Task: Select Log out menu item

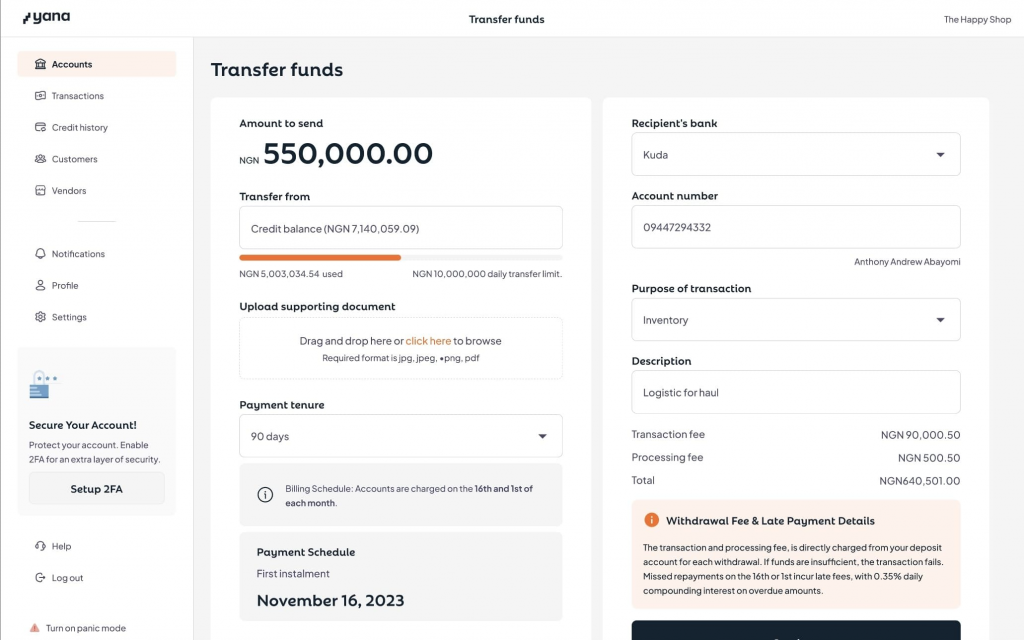Action: tap(67, 578)
